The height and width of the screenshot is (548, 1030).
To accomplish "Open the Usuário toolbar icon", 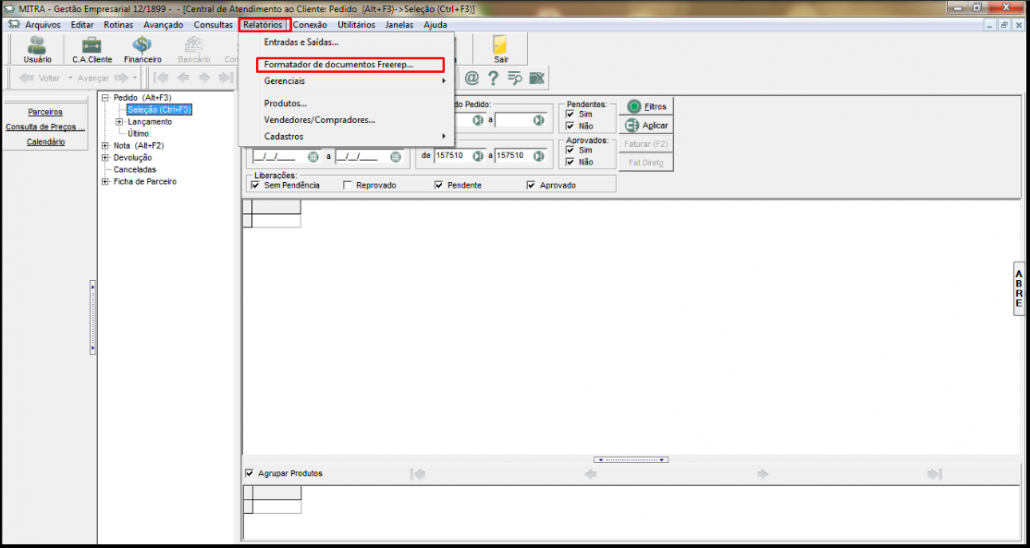I will tap(37, 48).
